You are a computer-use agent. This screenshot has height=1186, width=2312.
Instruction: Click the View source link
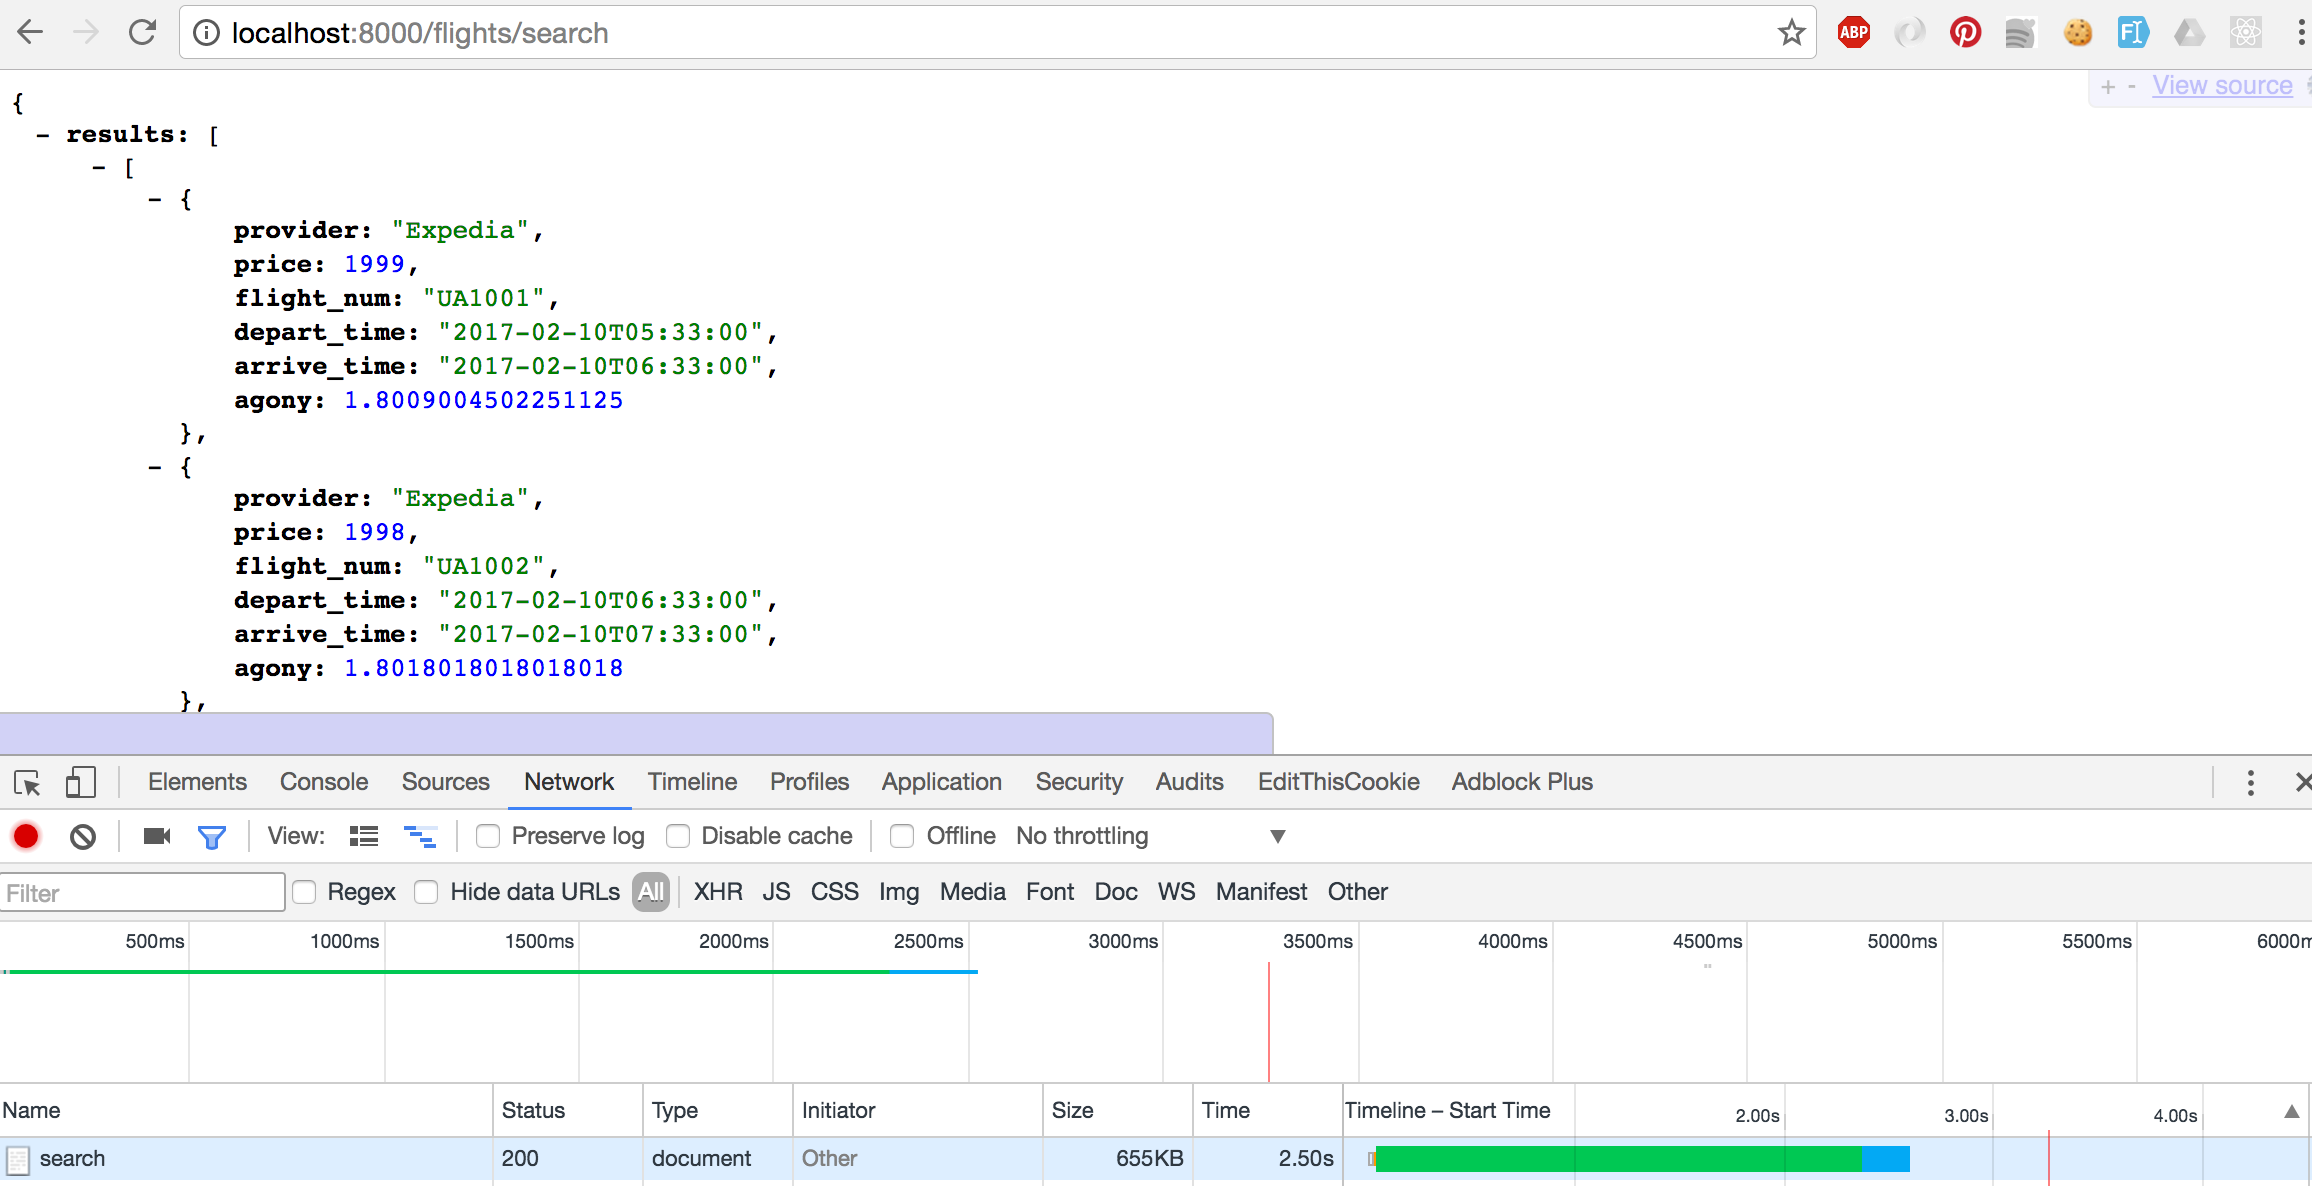coord(2222,86)
